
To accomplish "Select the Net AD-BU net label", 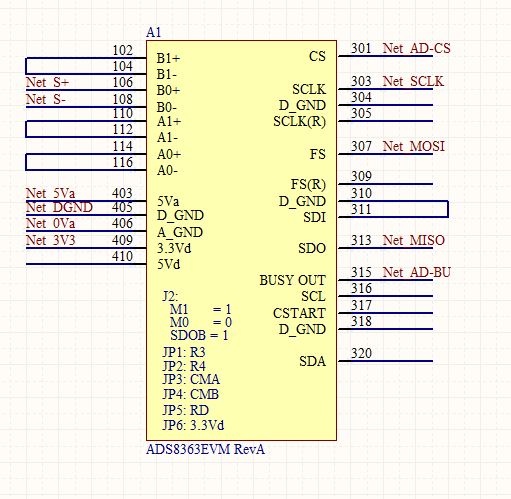I will [416, 272].
